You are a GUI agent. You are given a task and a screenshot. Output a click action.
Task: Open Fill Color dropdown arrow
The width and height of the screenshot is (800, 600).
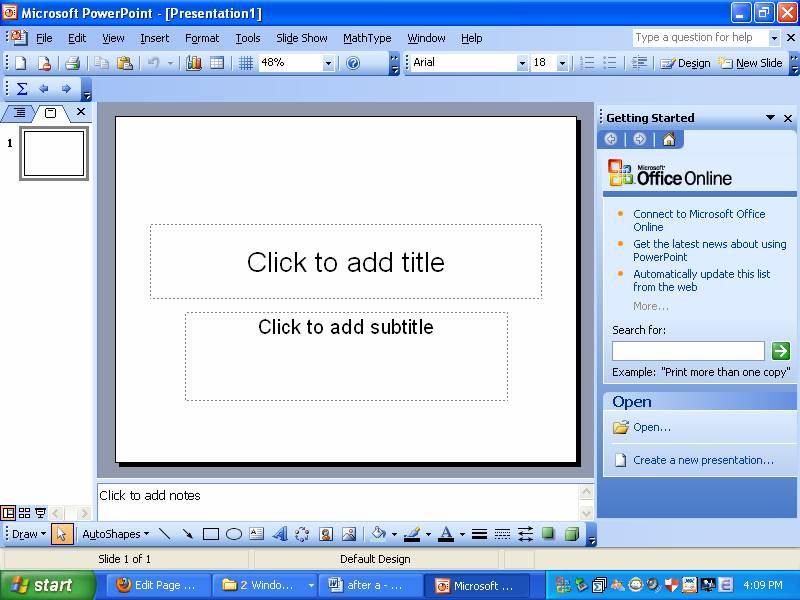(394, 534)
